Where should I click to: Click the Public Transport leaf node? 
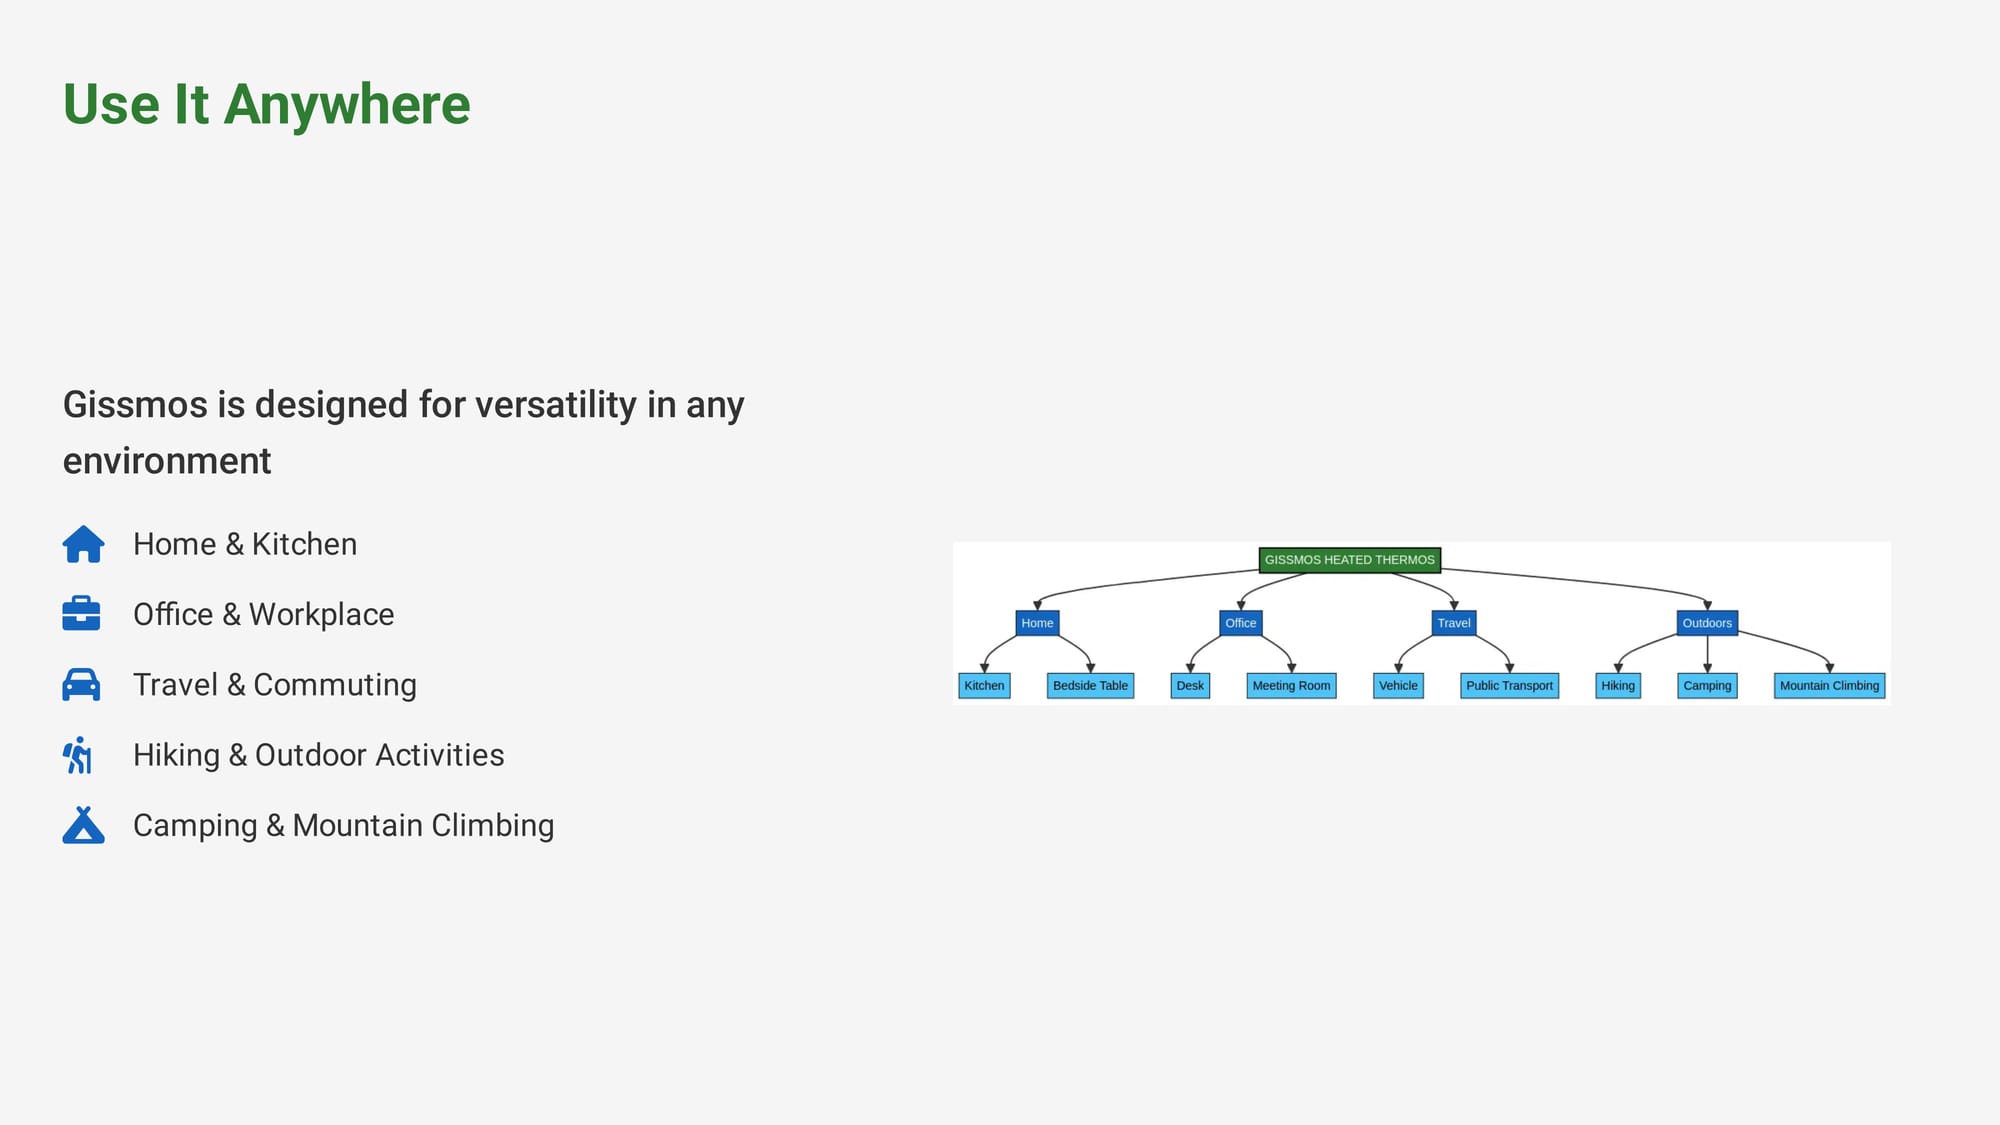tap(1509, 686)
